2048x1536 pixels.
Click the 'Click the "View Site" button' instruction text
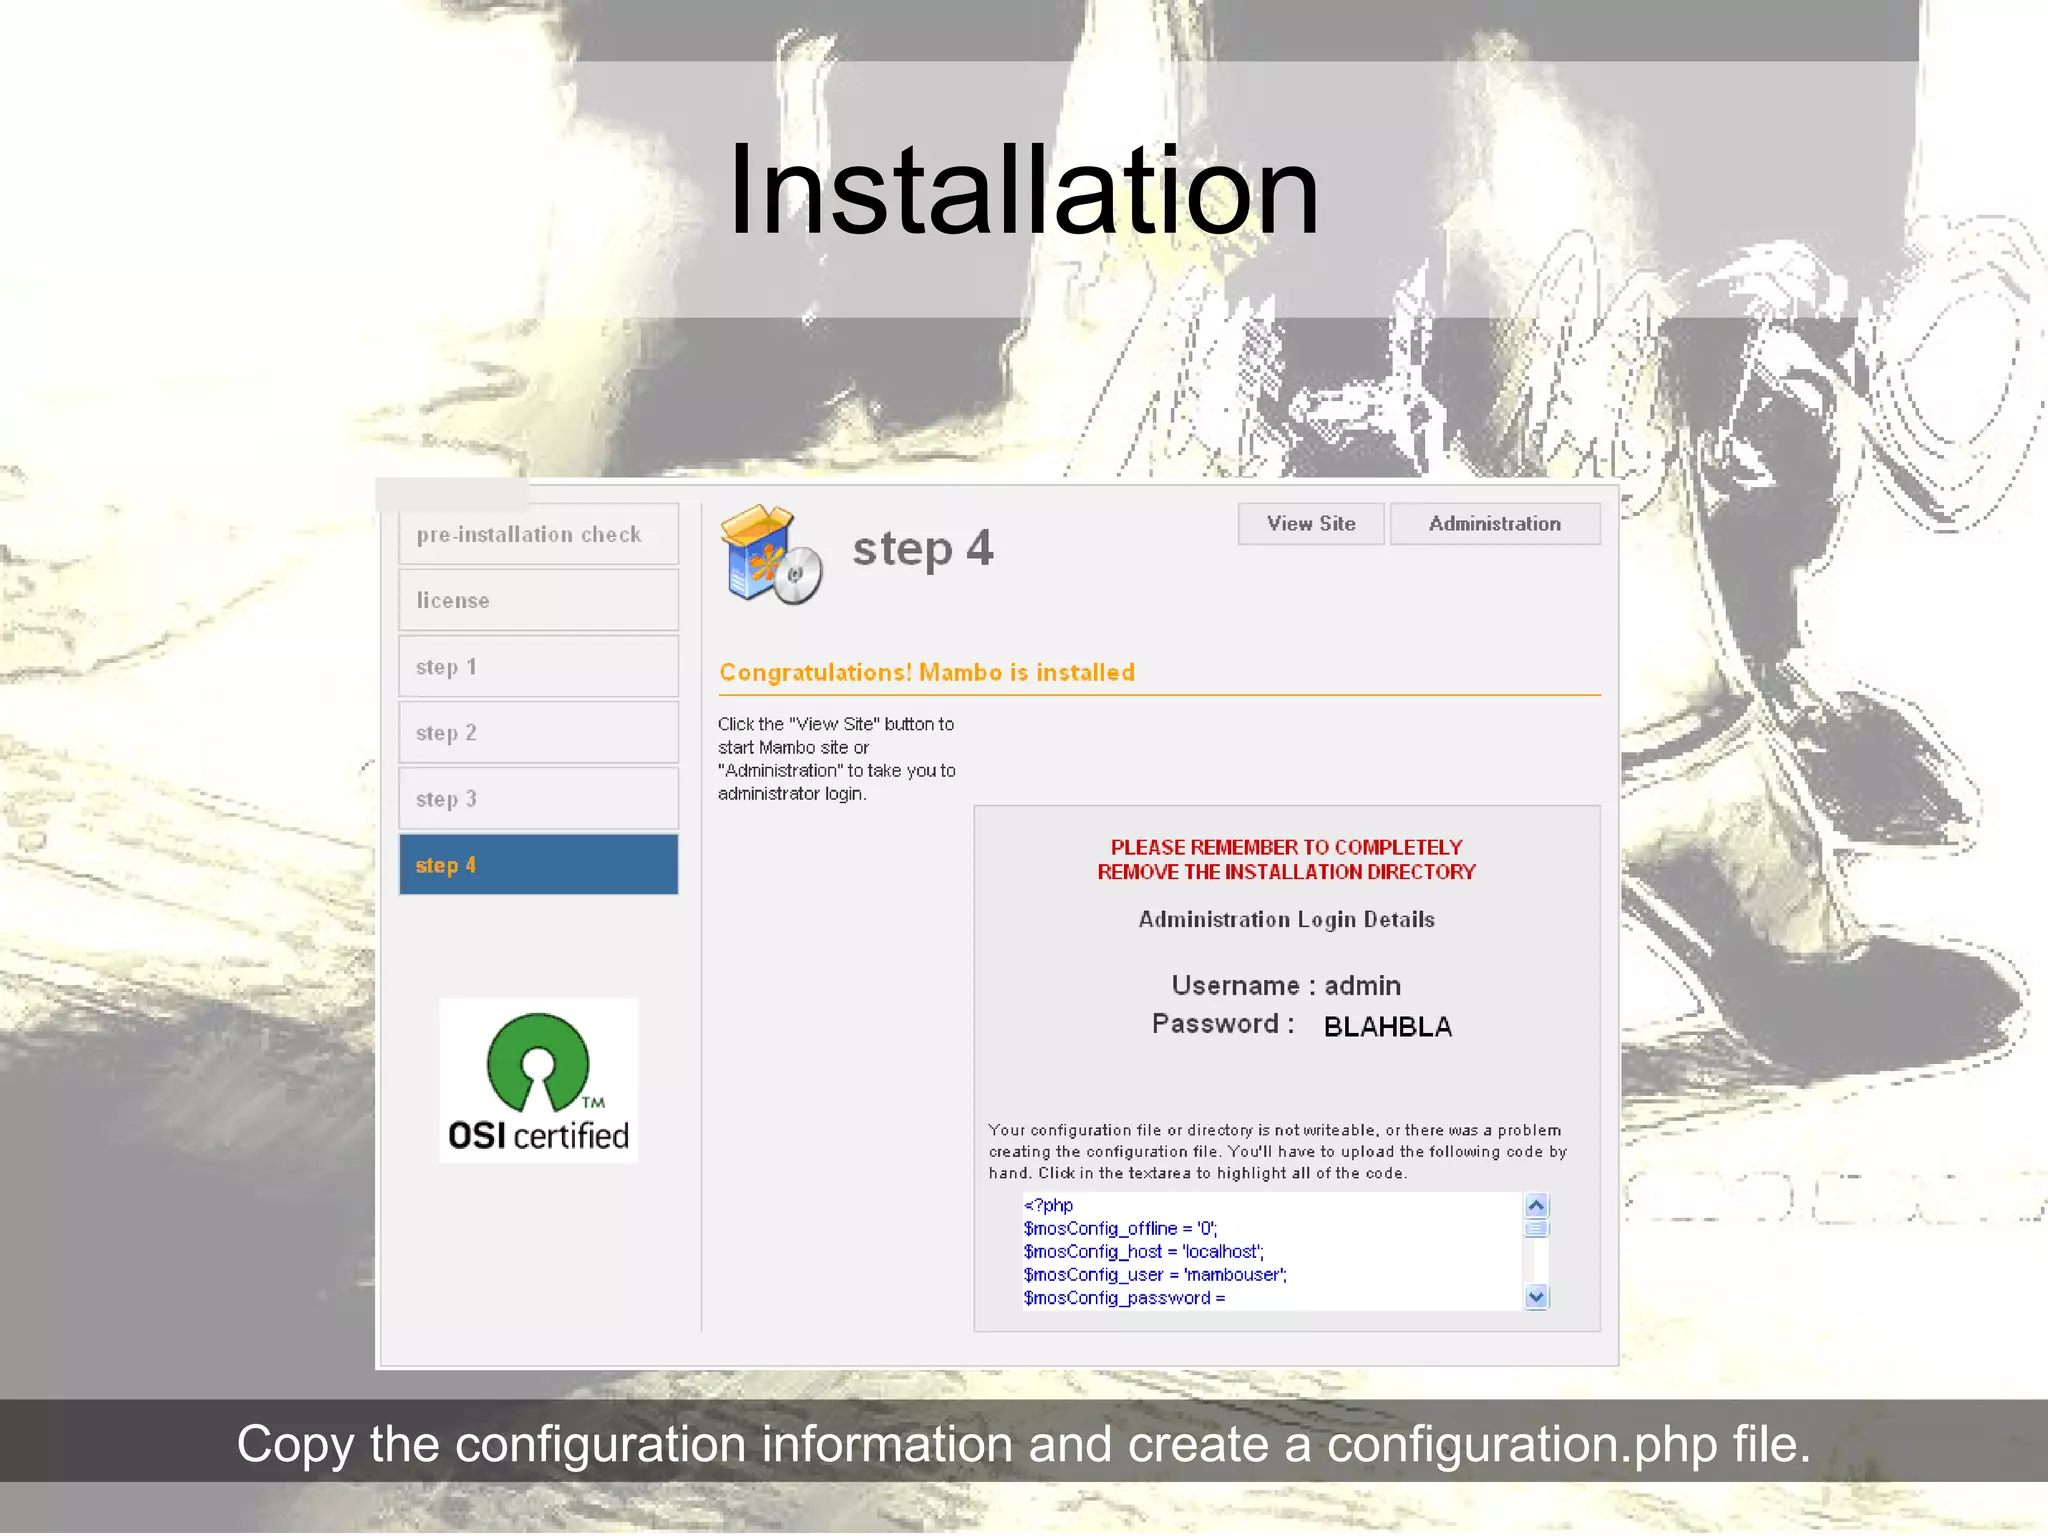(836, 759)
